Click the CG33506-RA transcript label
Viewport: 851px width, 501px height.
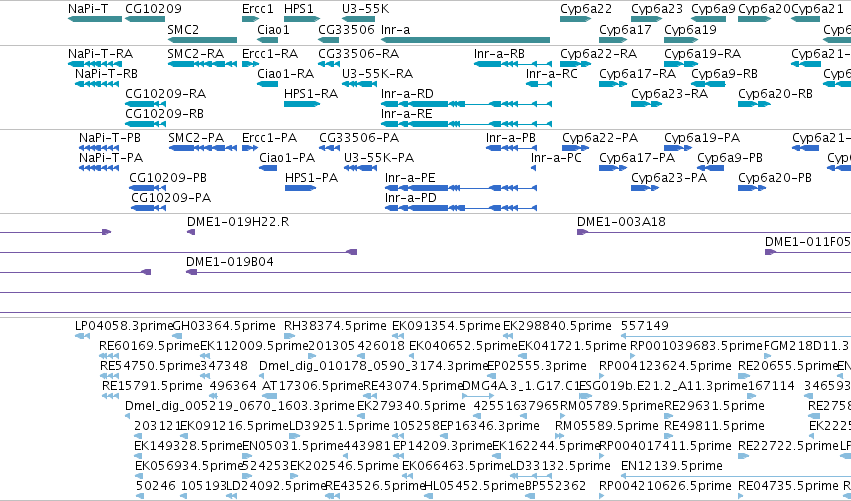359,54
